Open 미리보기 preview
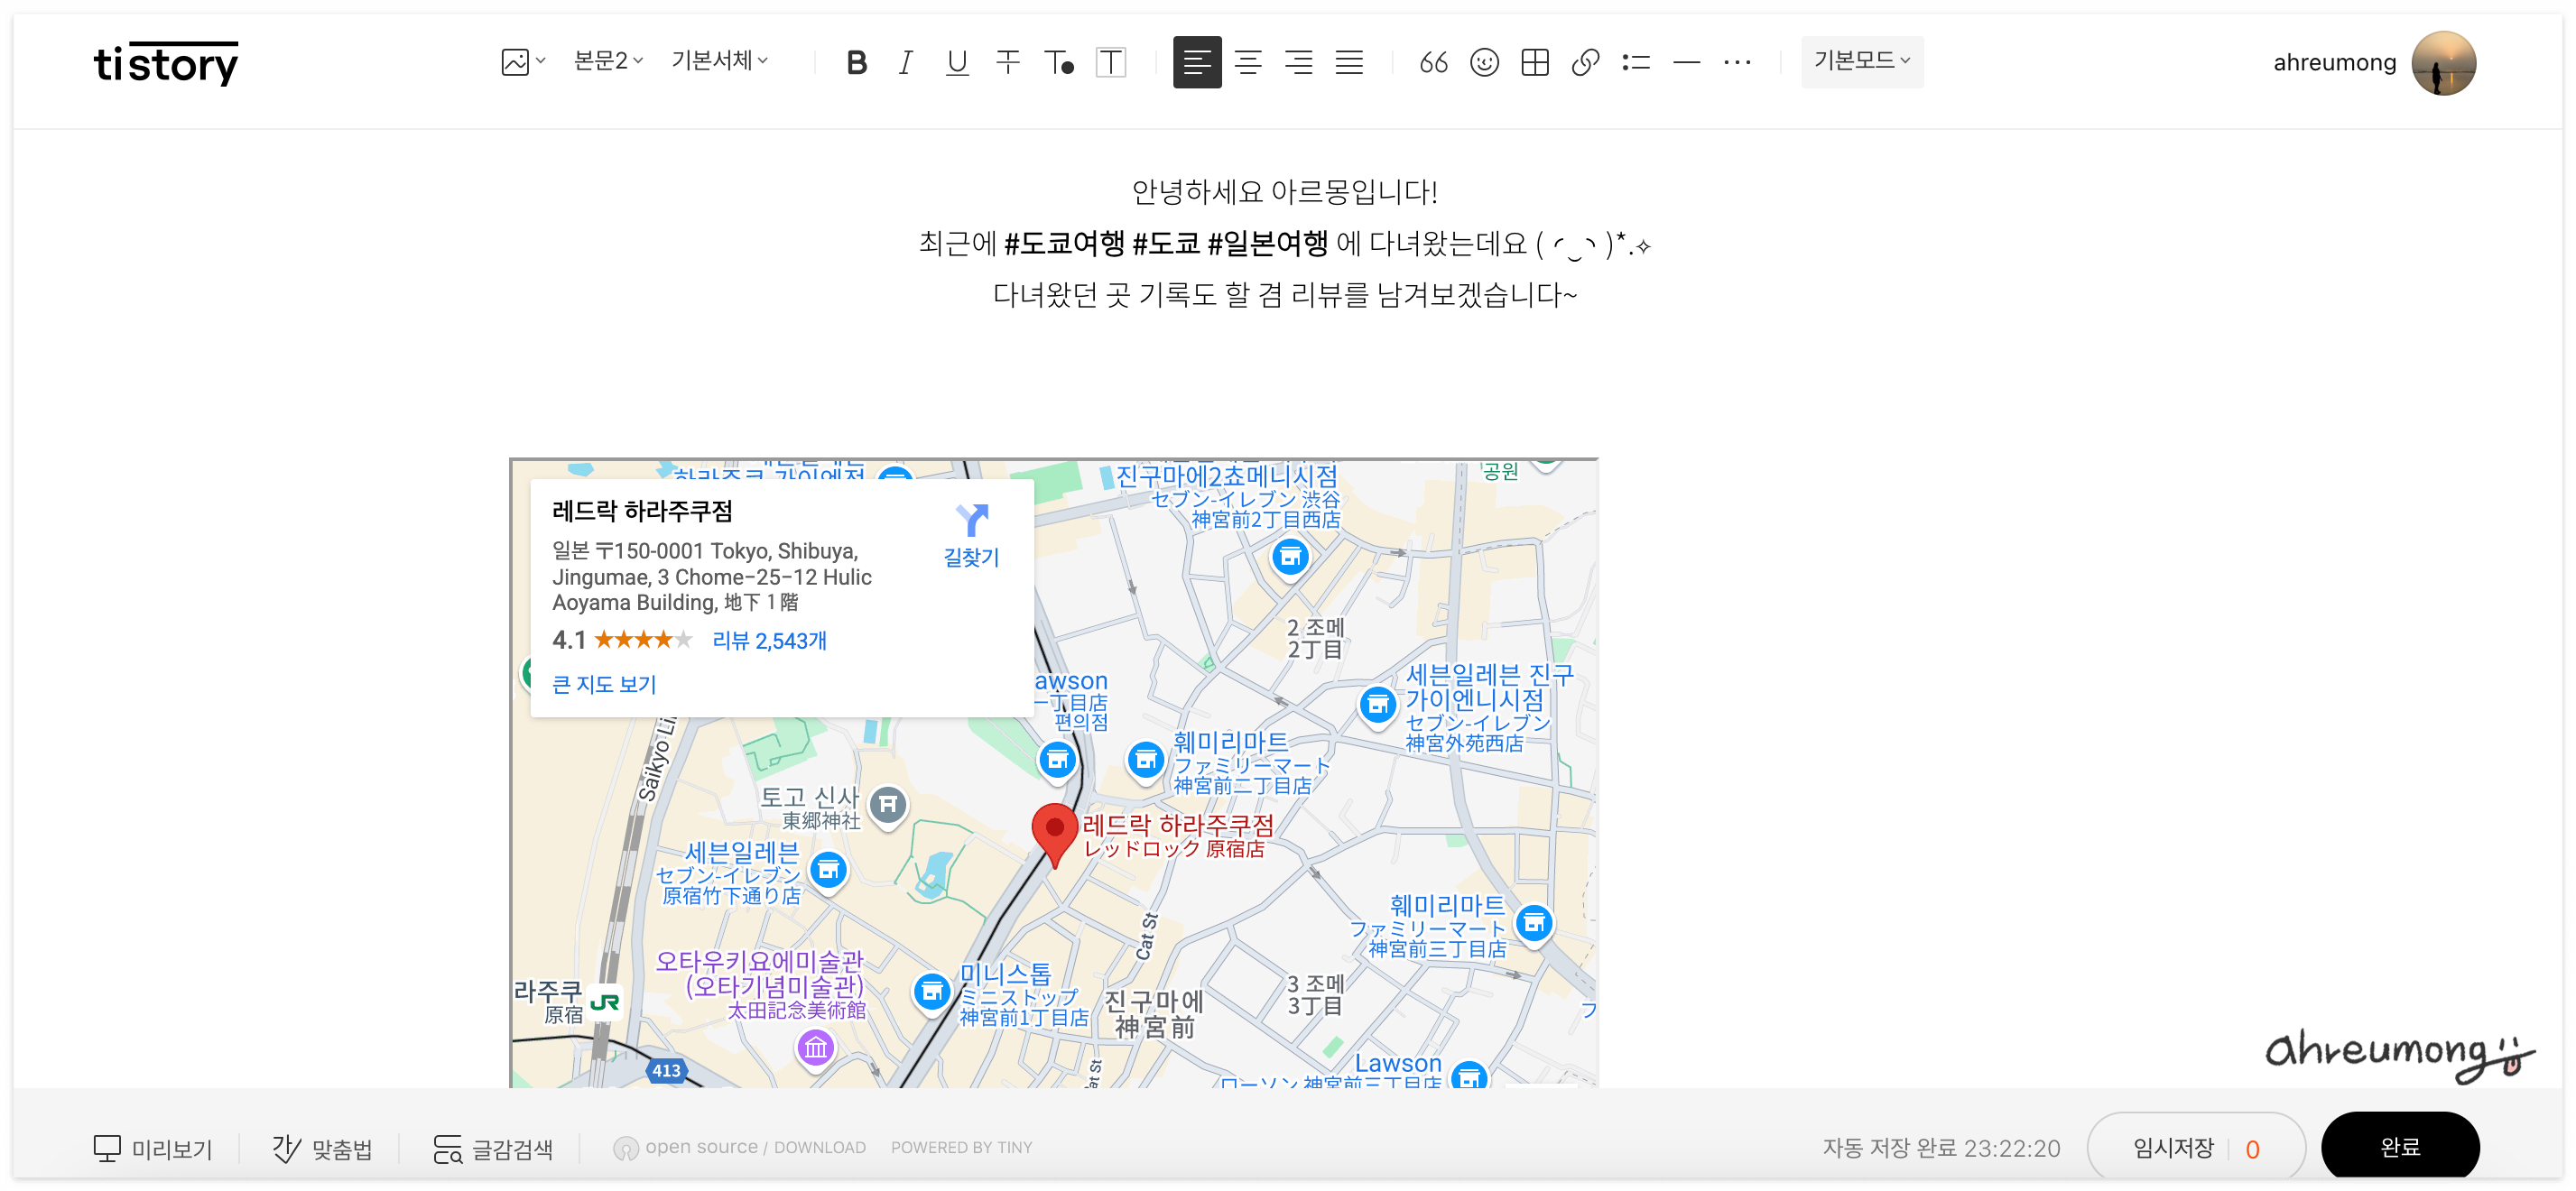Viewport: 2576px width, 1191px height. (x=153, y=1149)
